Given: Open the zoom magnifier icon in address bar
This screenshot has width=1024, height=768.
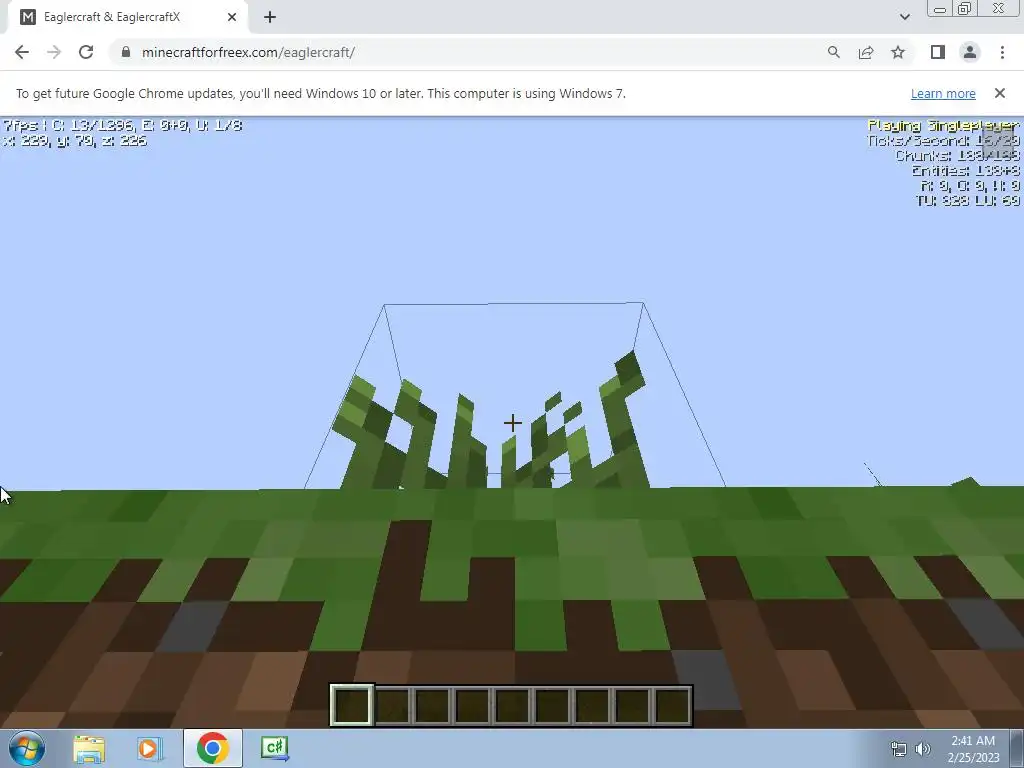Looking at the screenshot, I should pyautogui.click(x=833, y=52).
